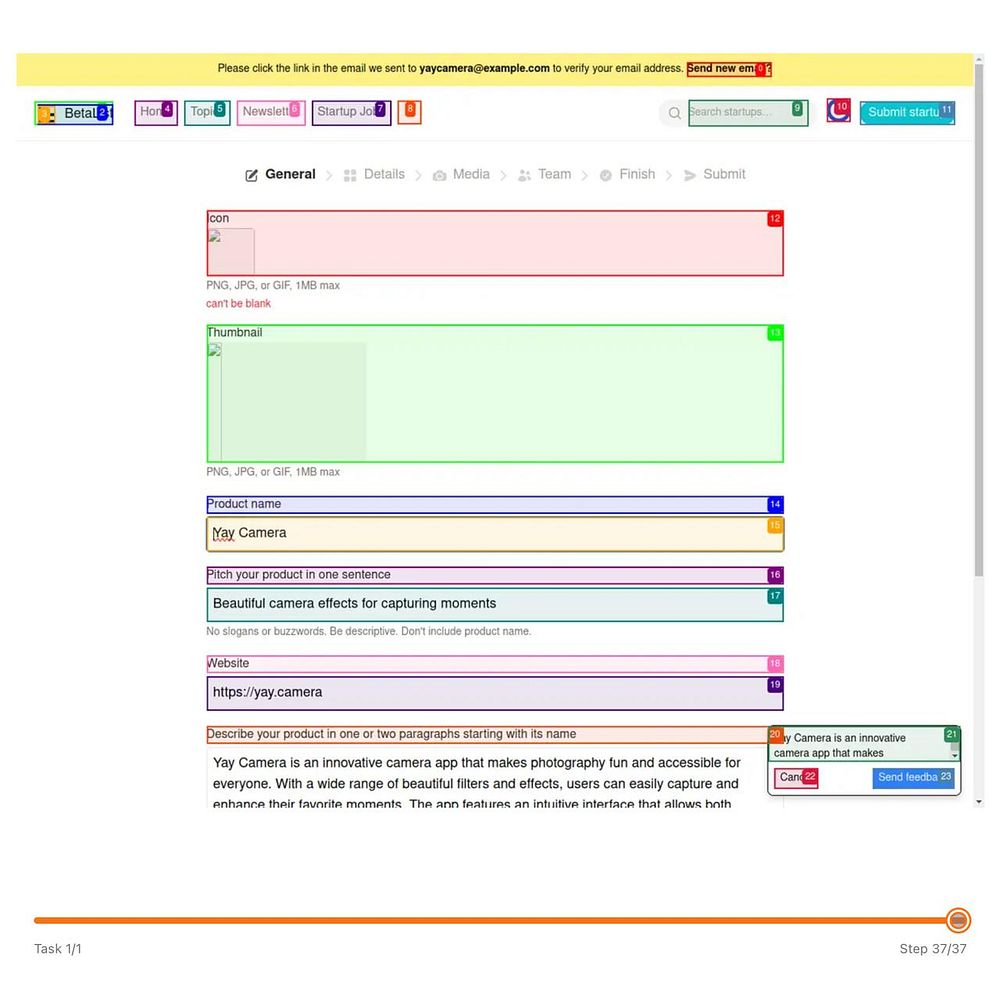This screenshot has height=995, width=1000.
Task: Click the search magnifier icon
Action: click(674, 114)
